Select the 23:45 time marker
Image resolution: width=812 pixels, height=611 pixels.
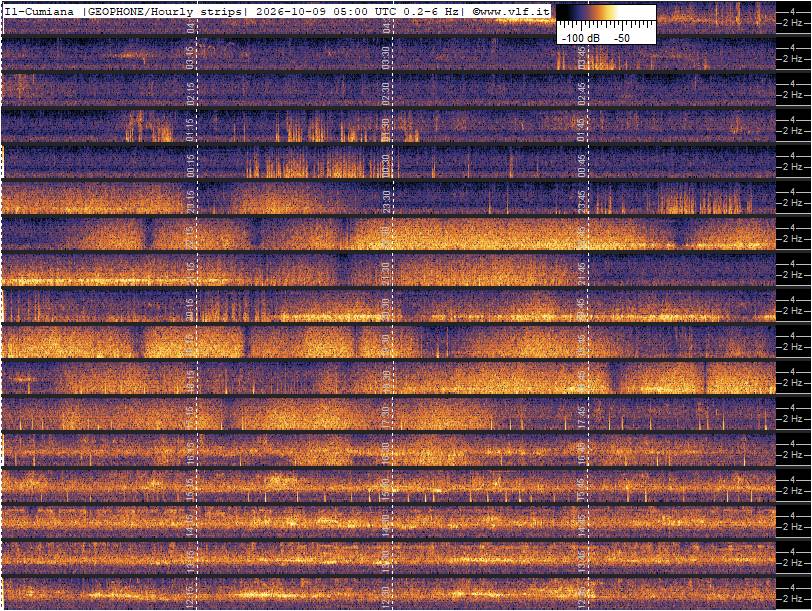582,202
